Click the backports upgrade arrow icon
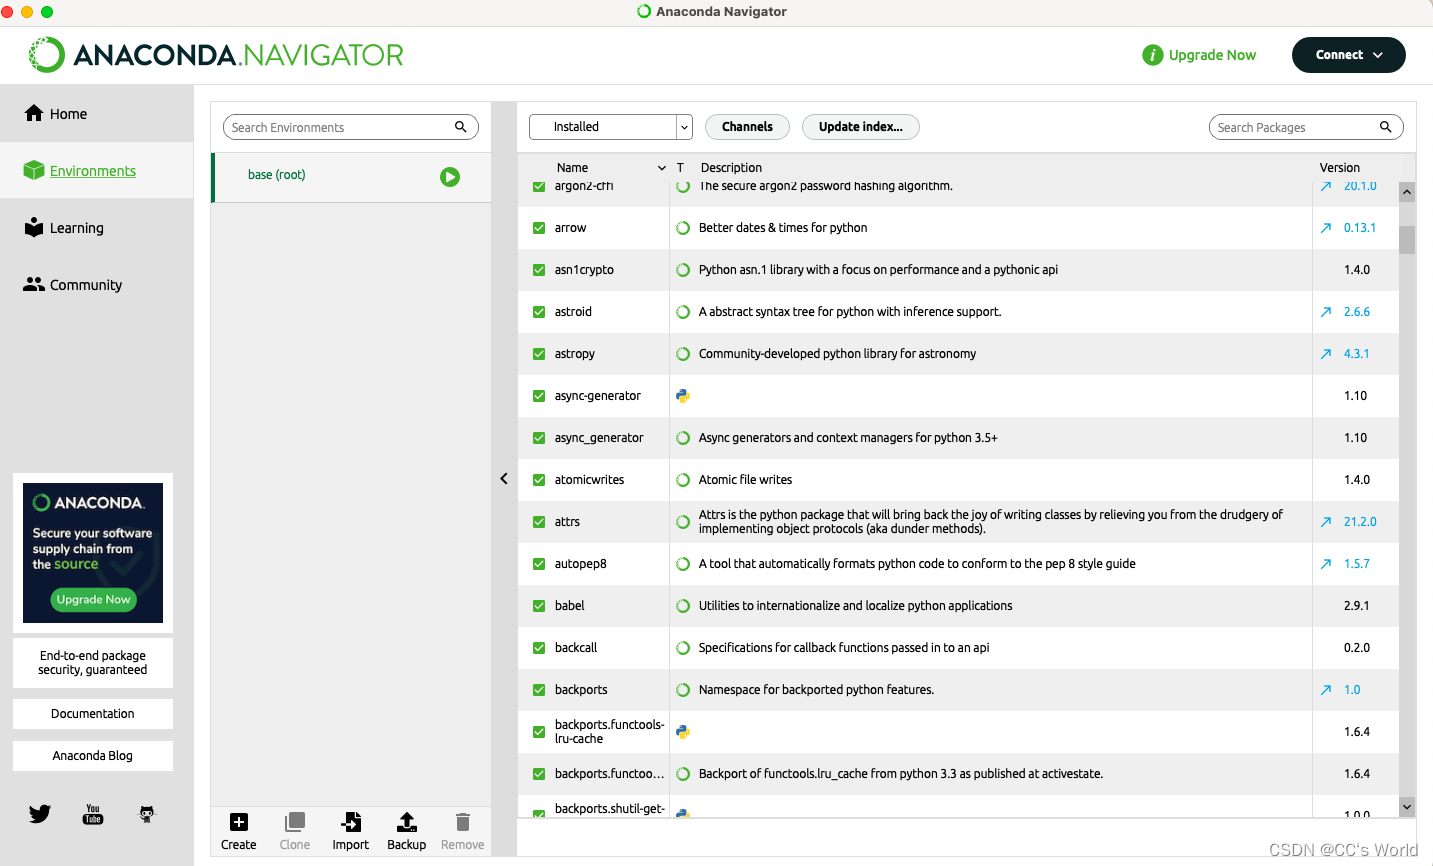Image resolution: width=1433 pixels, height=866 pixels. coord(1326,690)
